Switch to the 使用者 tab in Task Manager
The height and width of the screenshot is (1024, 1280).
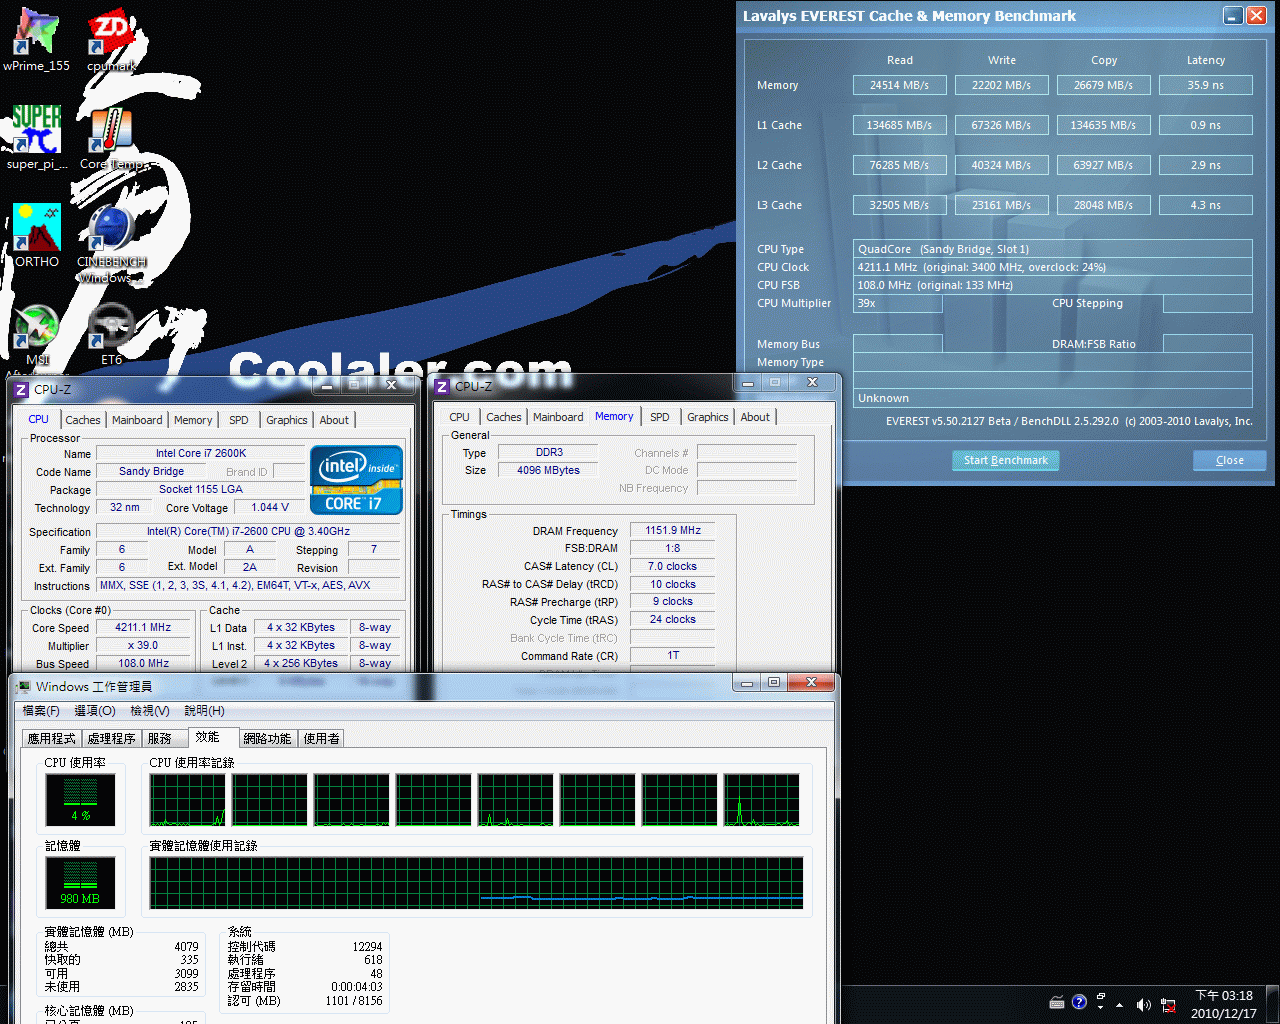(x=321, y=739)
